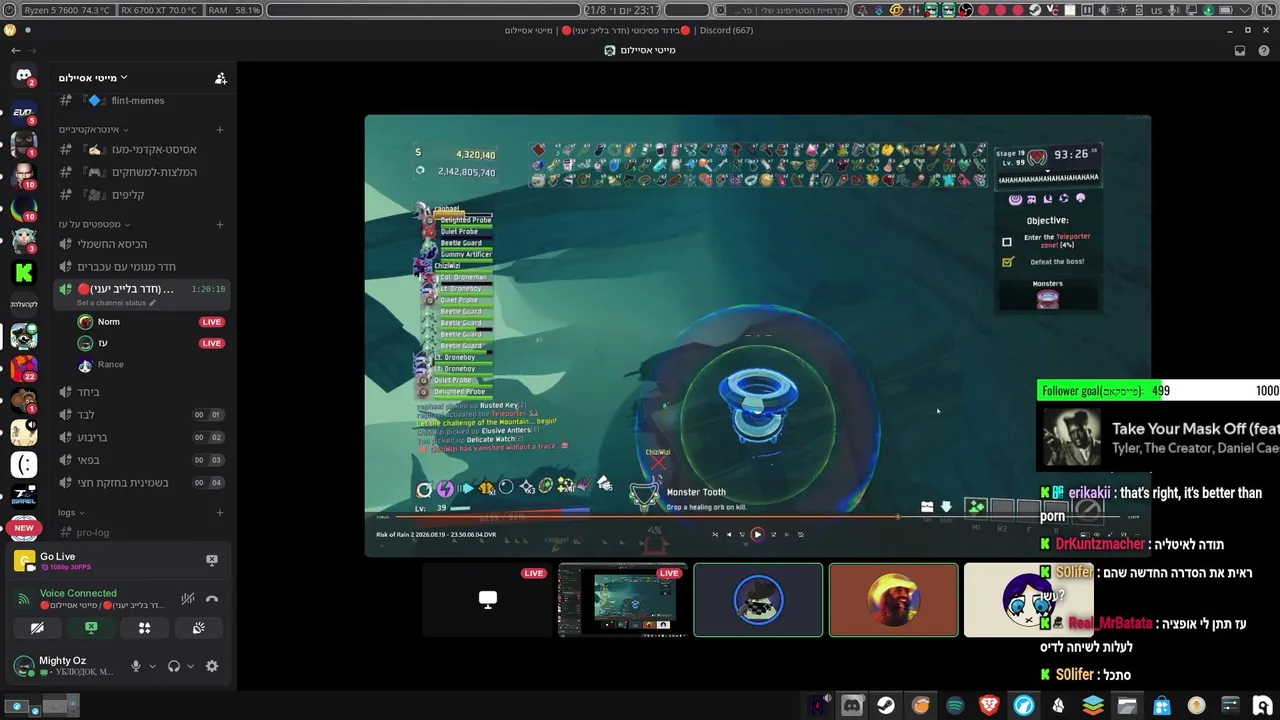Open the soundboard

point(198,628)
